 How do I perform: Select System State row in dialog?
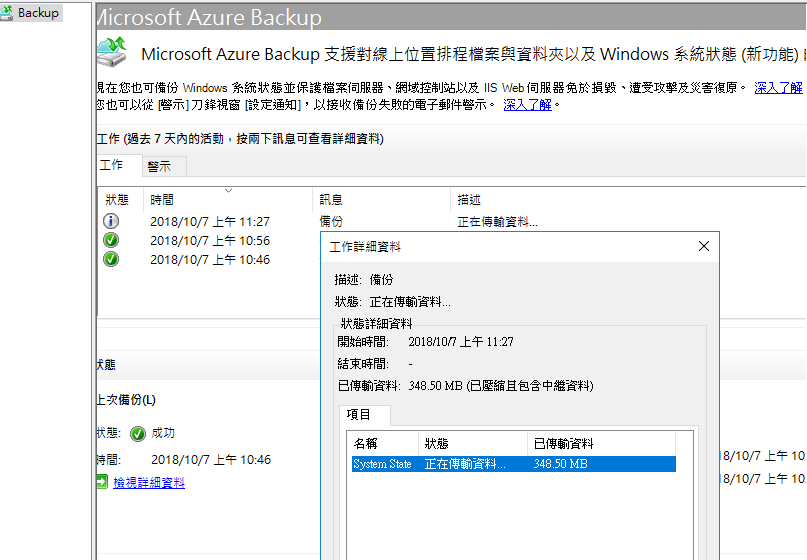coord(514,464)
